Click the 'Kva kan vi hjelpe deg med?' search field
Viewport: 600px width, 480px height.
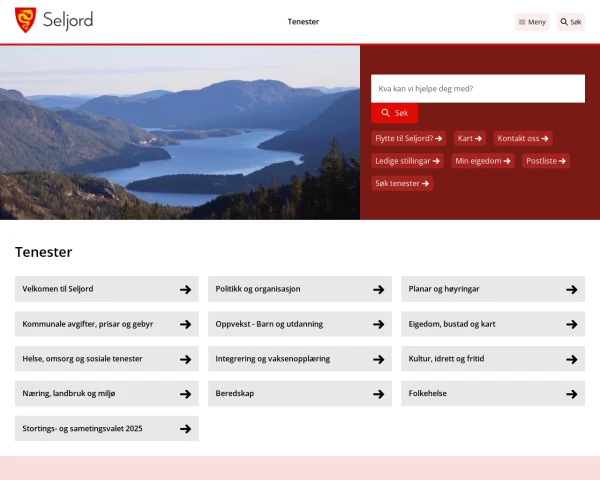click(477, 89)
